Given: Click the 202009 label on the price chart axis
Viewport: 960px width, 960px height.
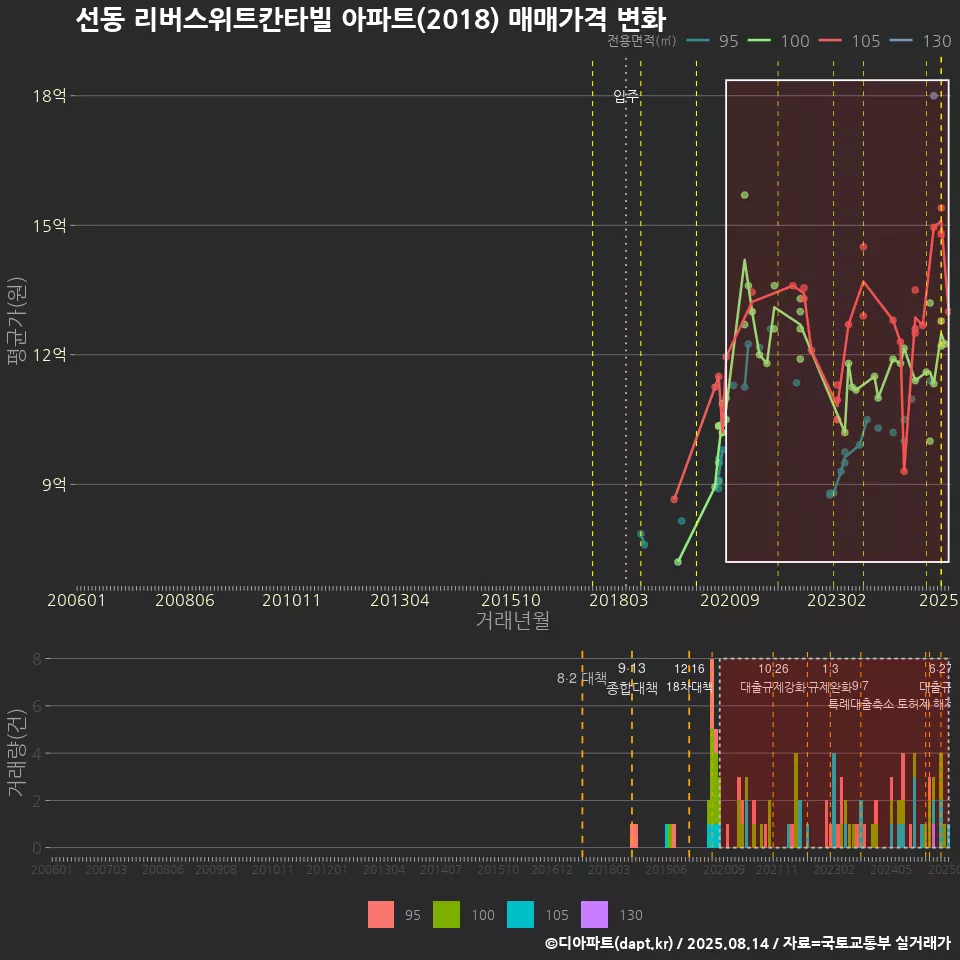Looking at the screenshot, I should click(729, 600).
